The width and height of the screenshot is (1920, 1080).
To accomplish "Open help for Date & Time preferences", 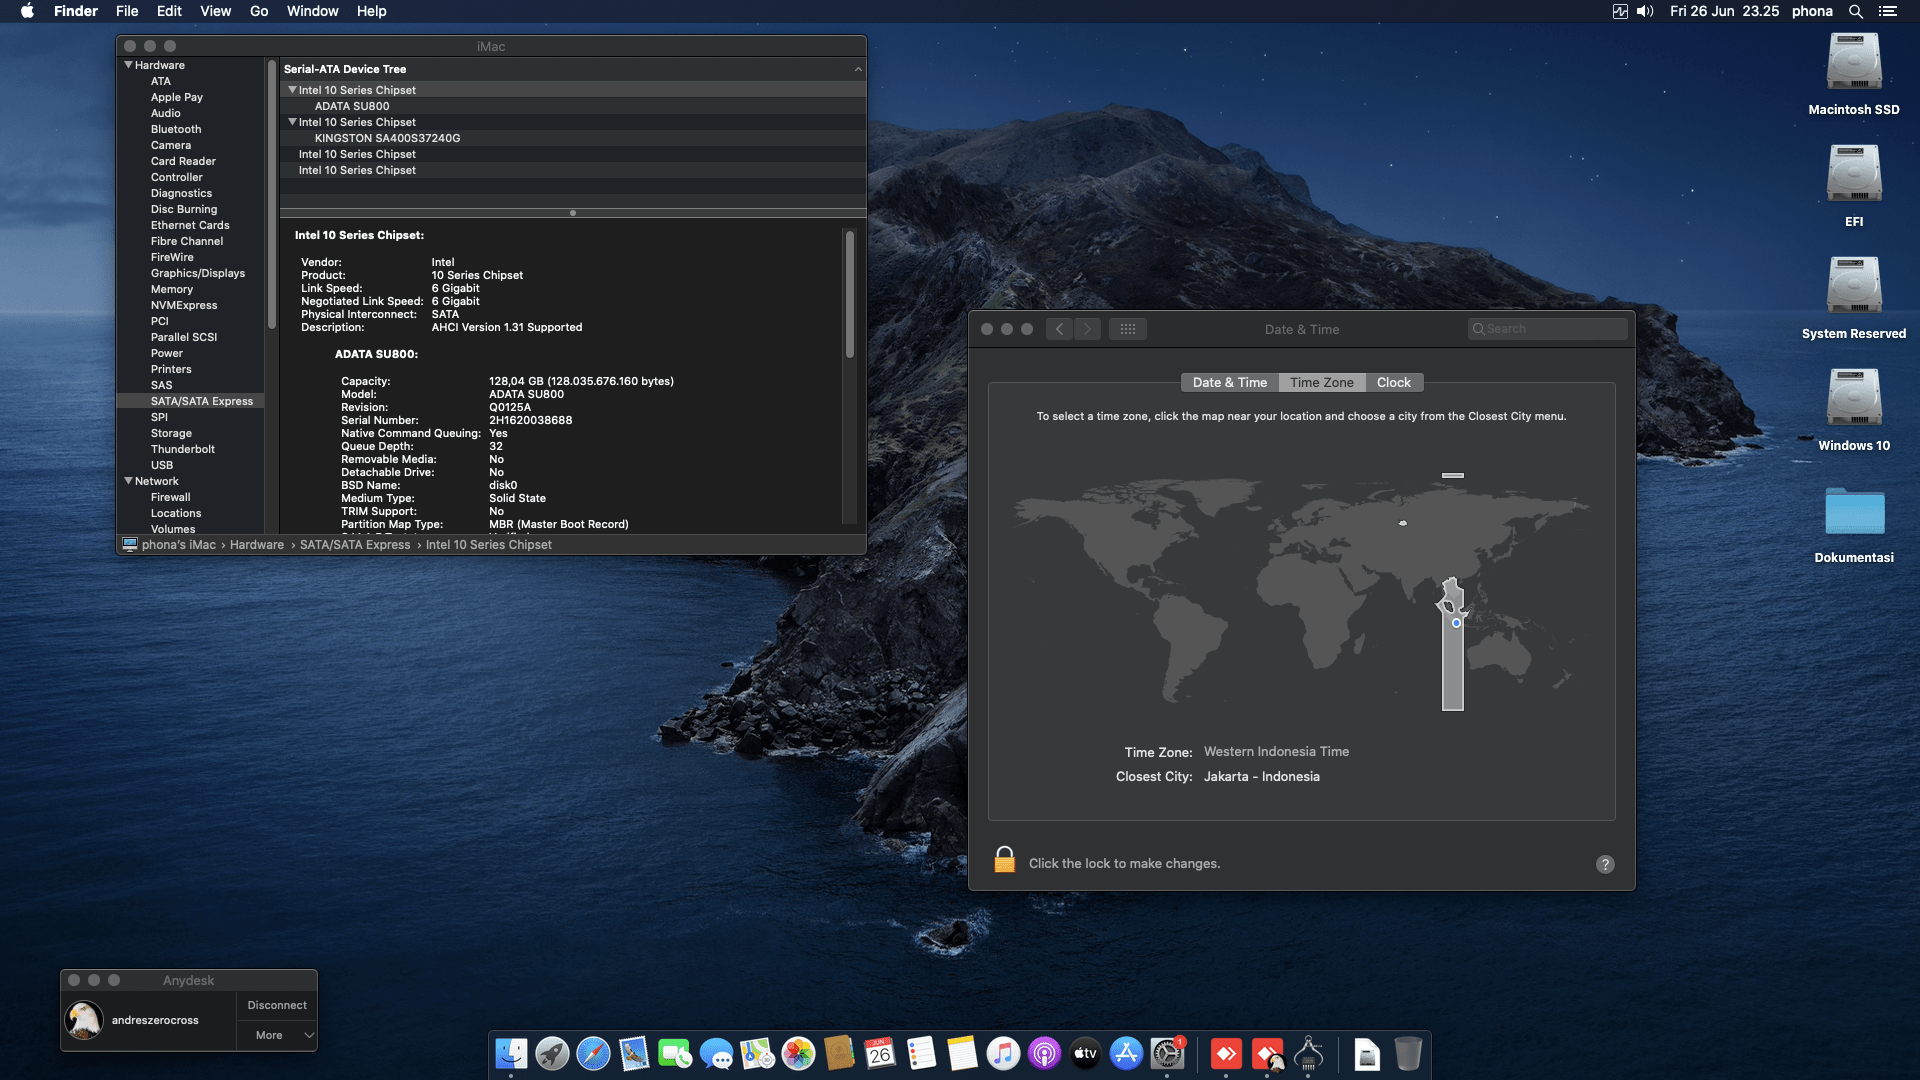I will click(1605, 865).
